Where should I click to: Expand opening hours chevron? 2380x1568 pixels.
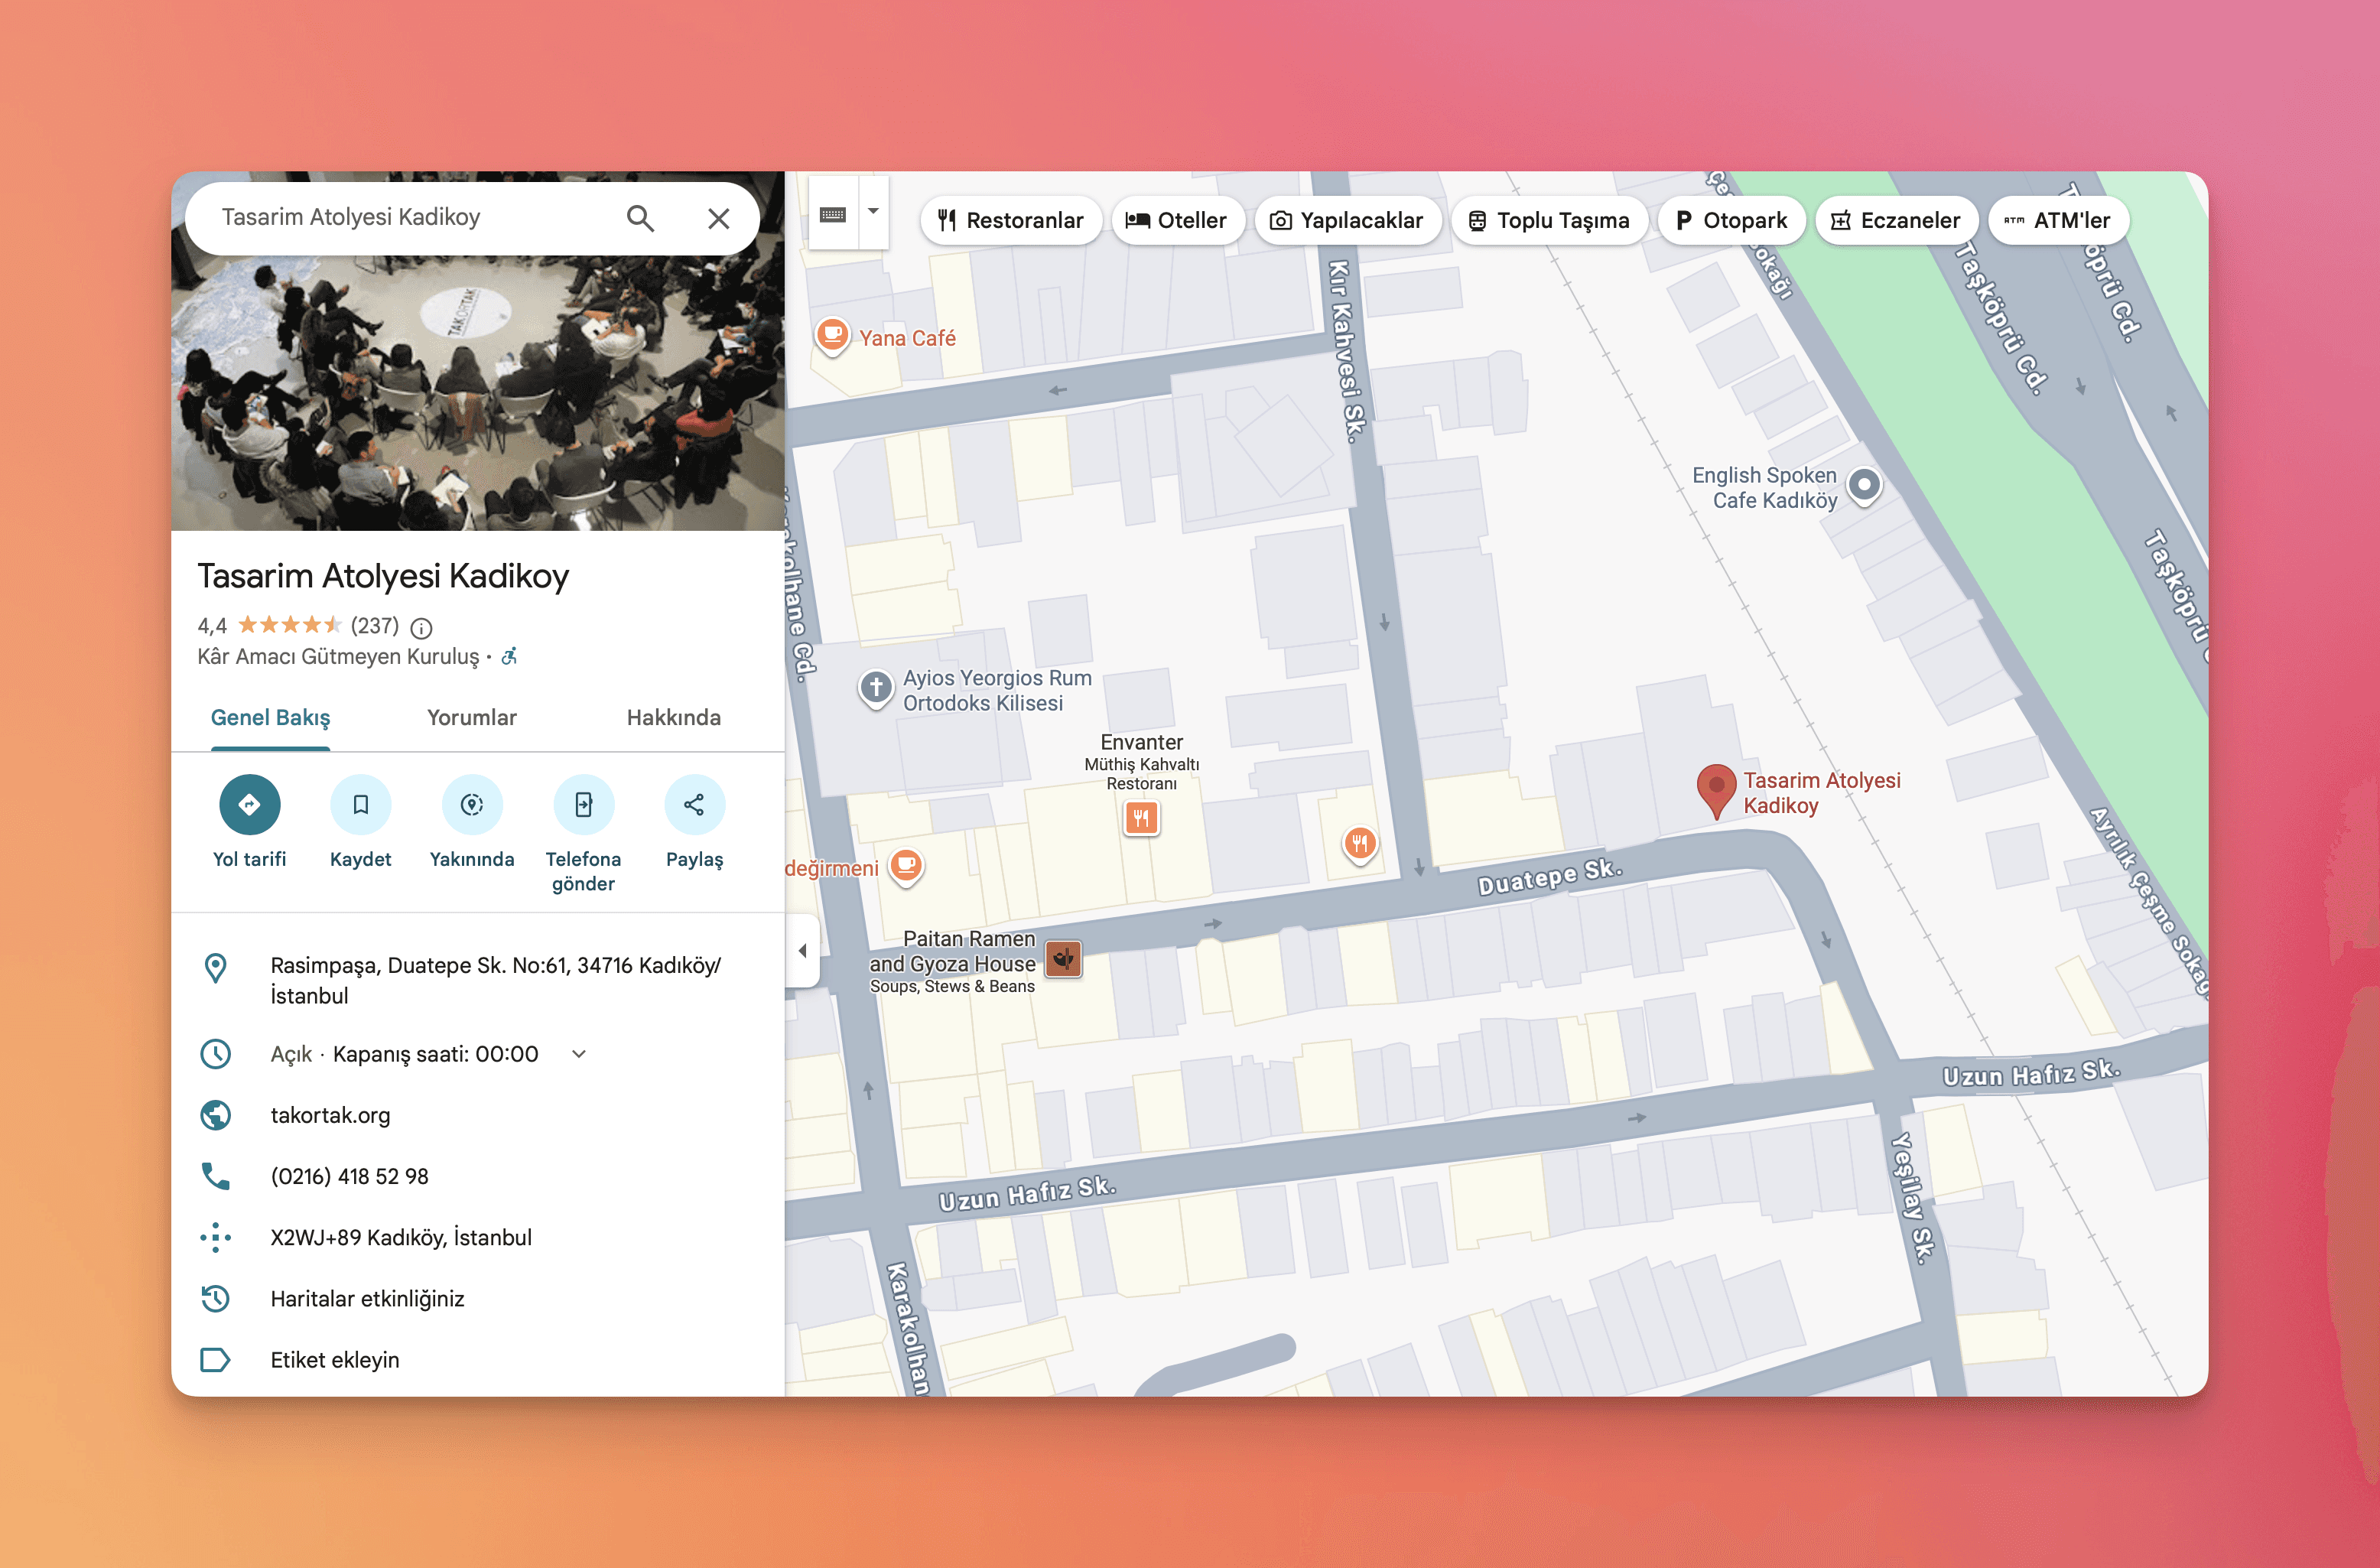point(579,1054)
